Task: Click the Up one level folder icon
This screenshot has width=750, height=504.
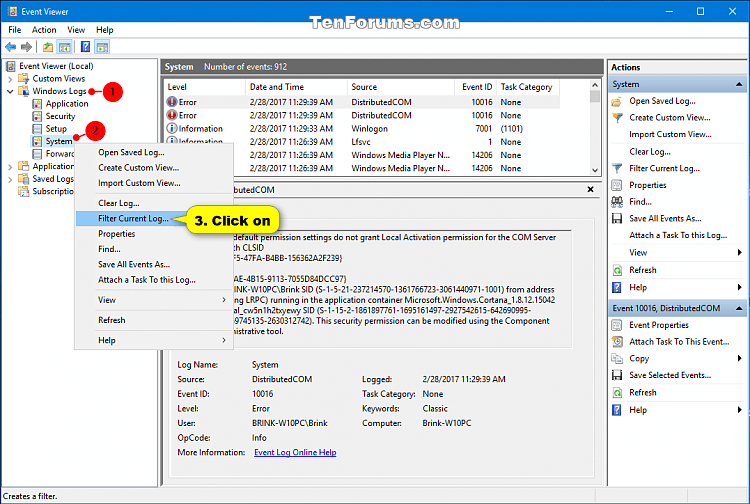Action: (x=48, y=46)
